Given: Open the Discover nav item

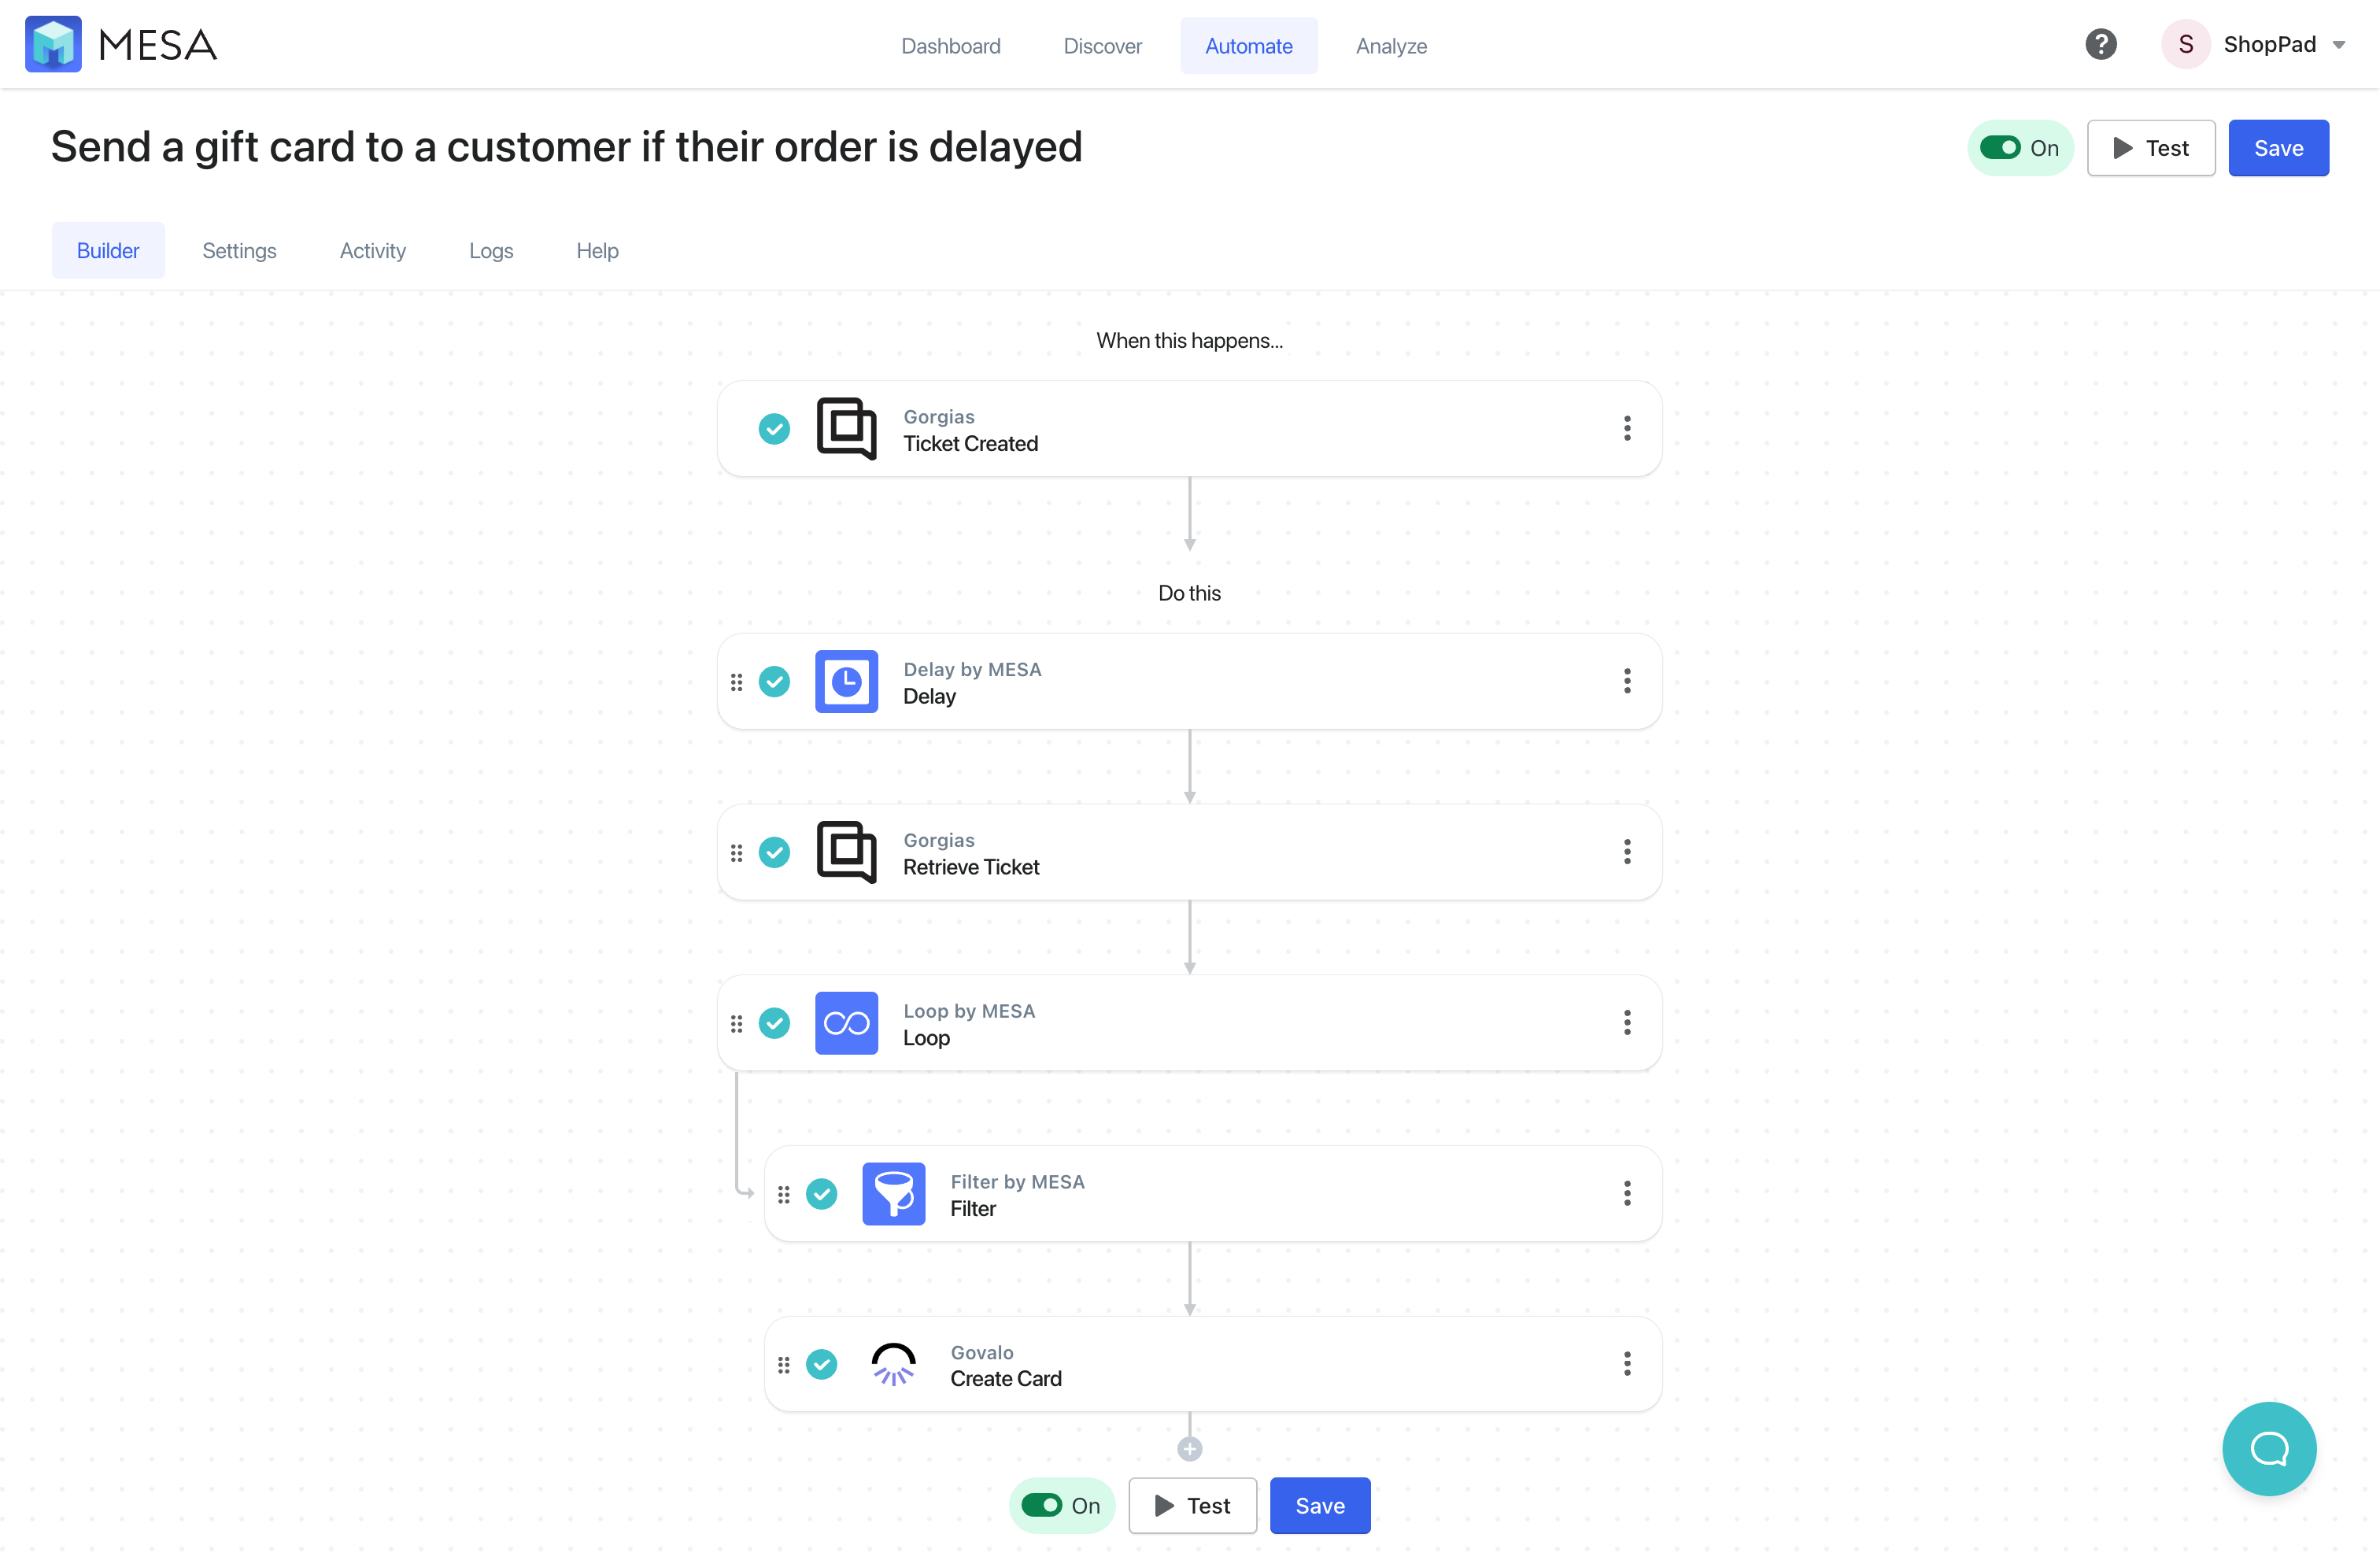Looking at the screenshot, I should tap(1102, 46).
